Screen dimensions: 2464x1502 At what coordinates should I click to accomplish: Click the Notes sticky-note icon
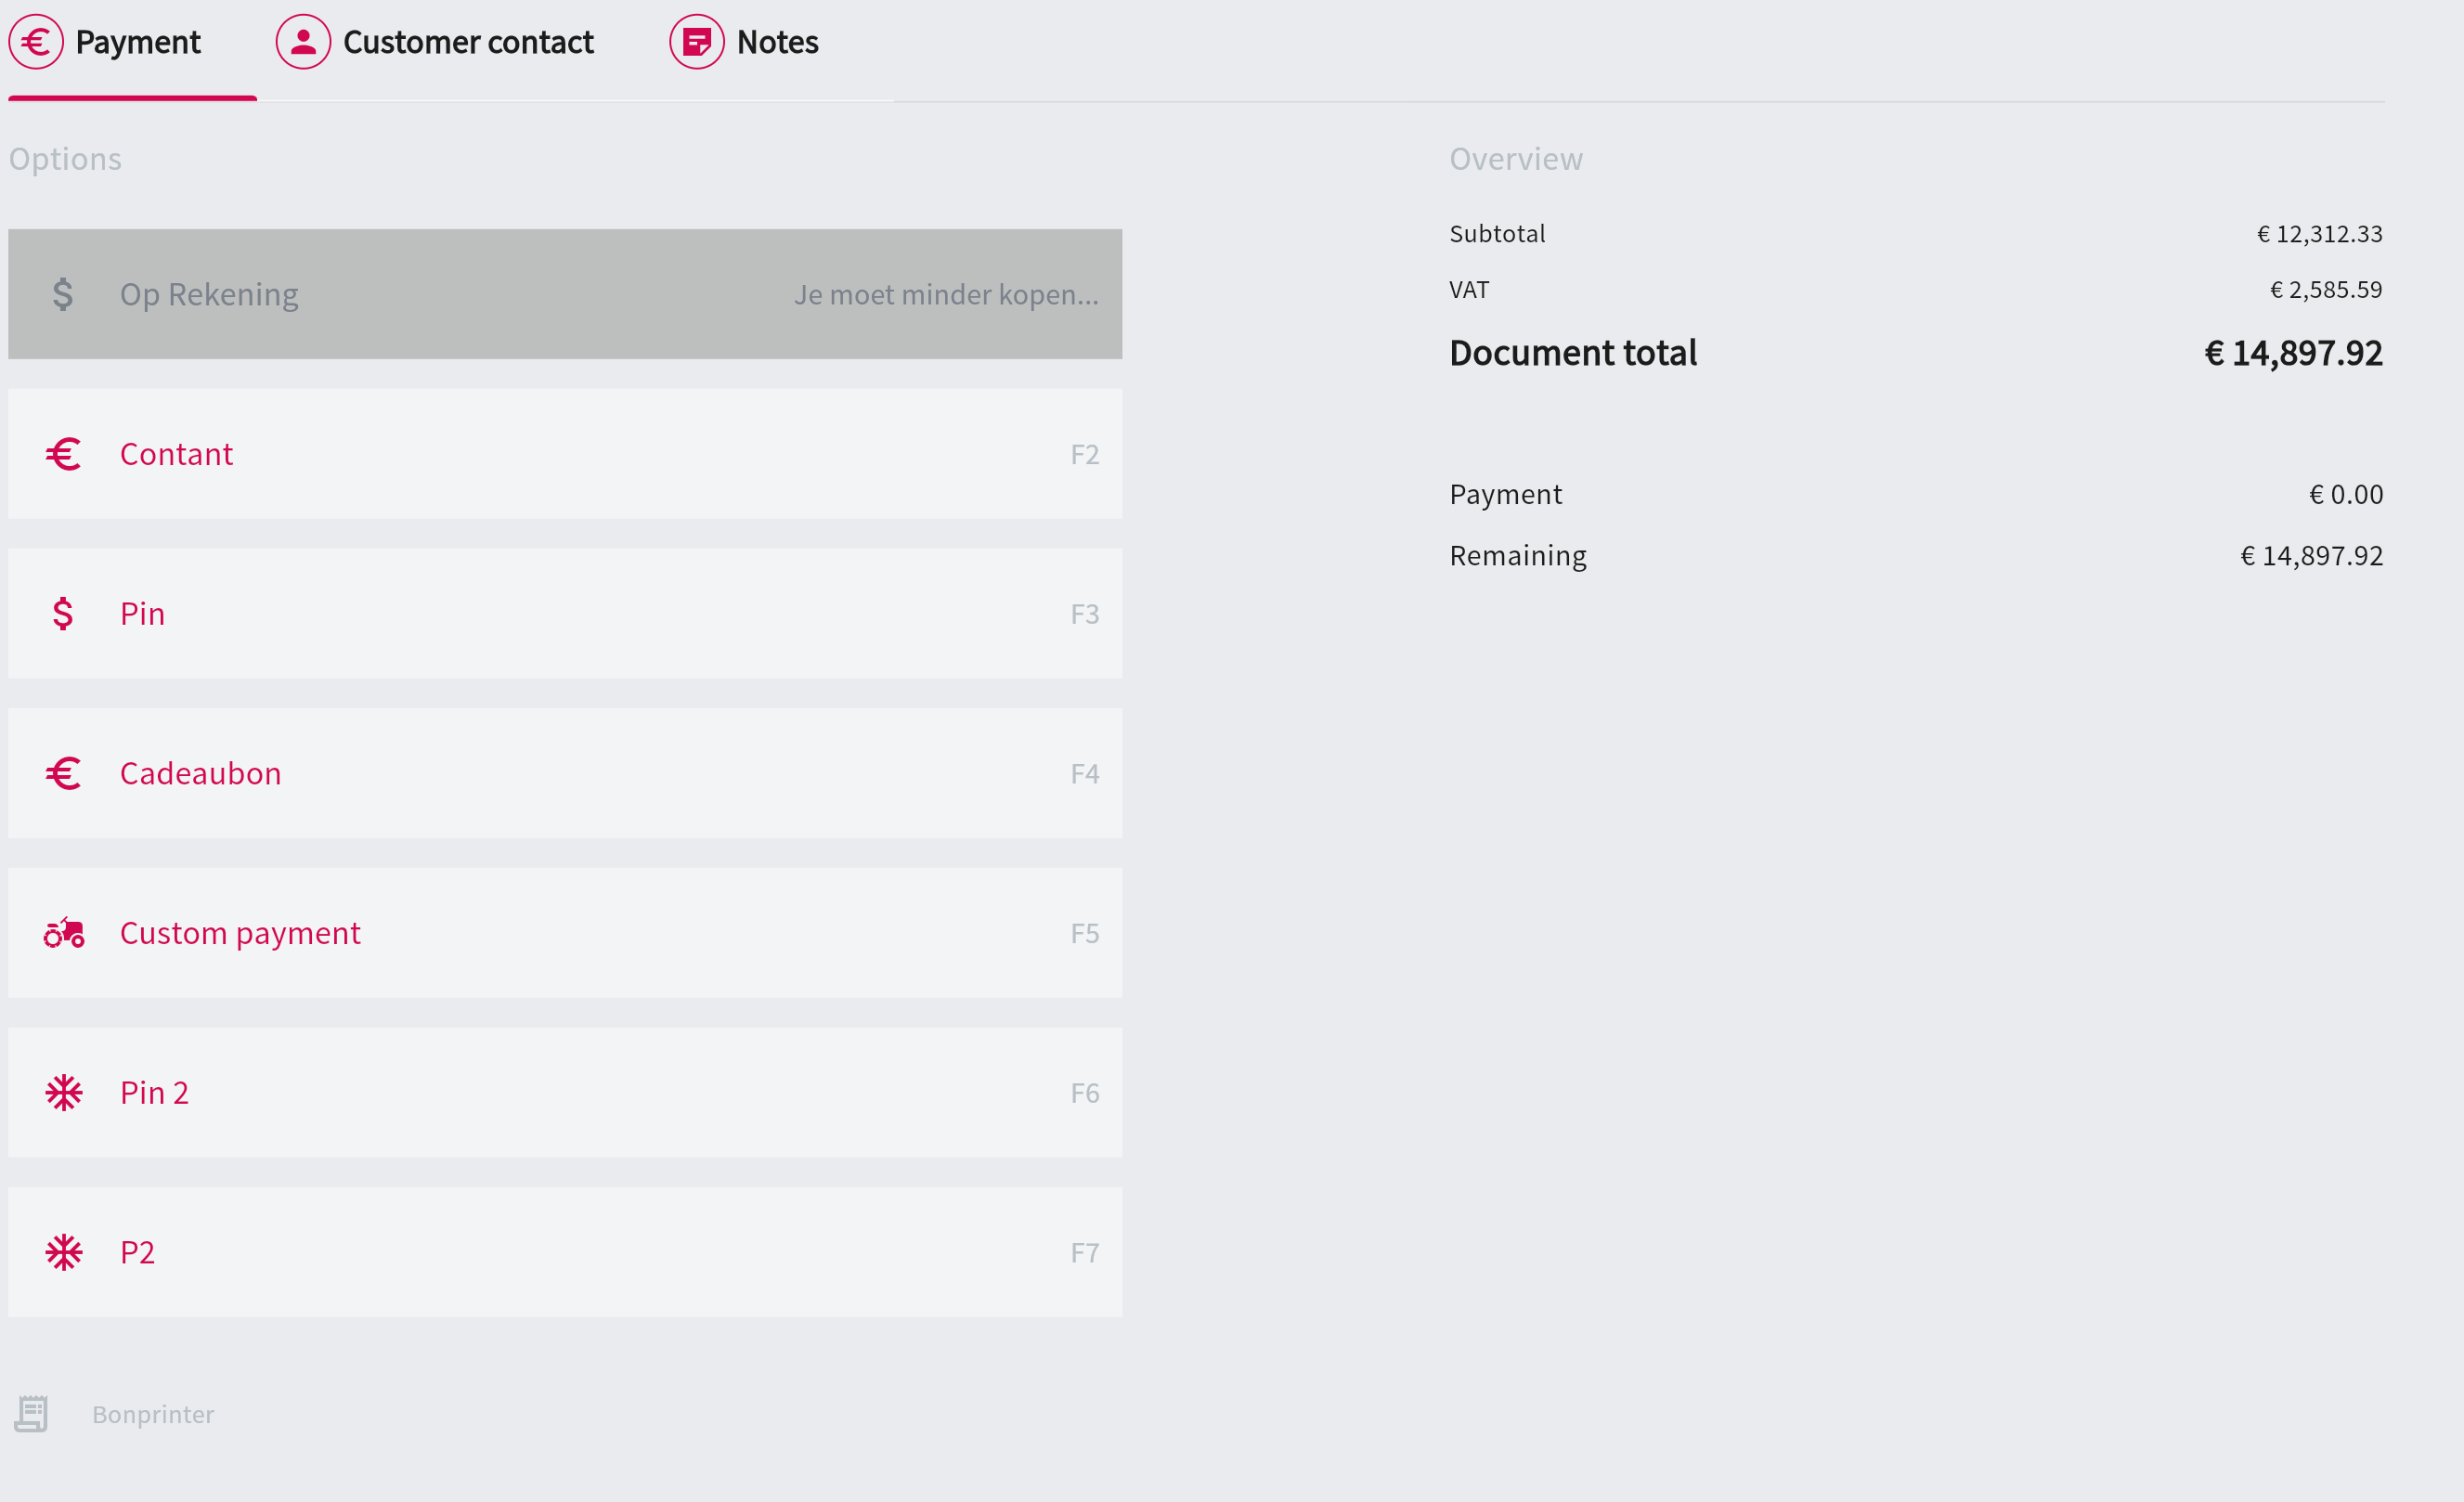(x=696, y=42)
